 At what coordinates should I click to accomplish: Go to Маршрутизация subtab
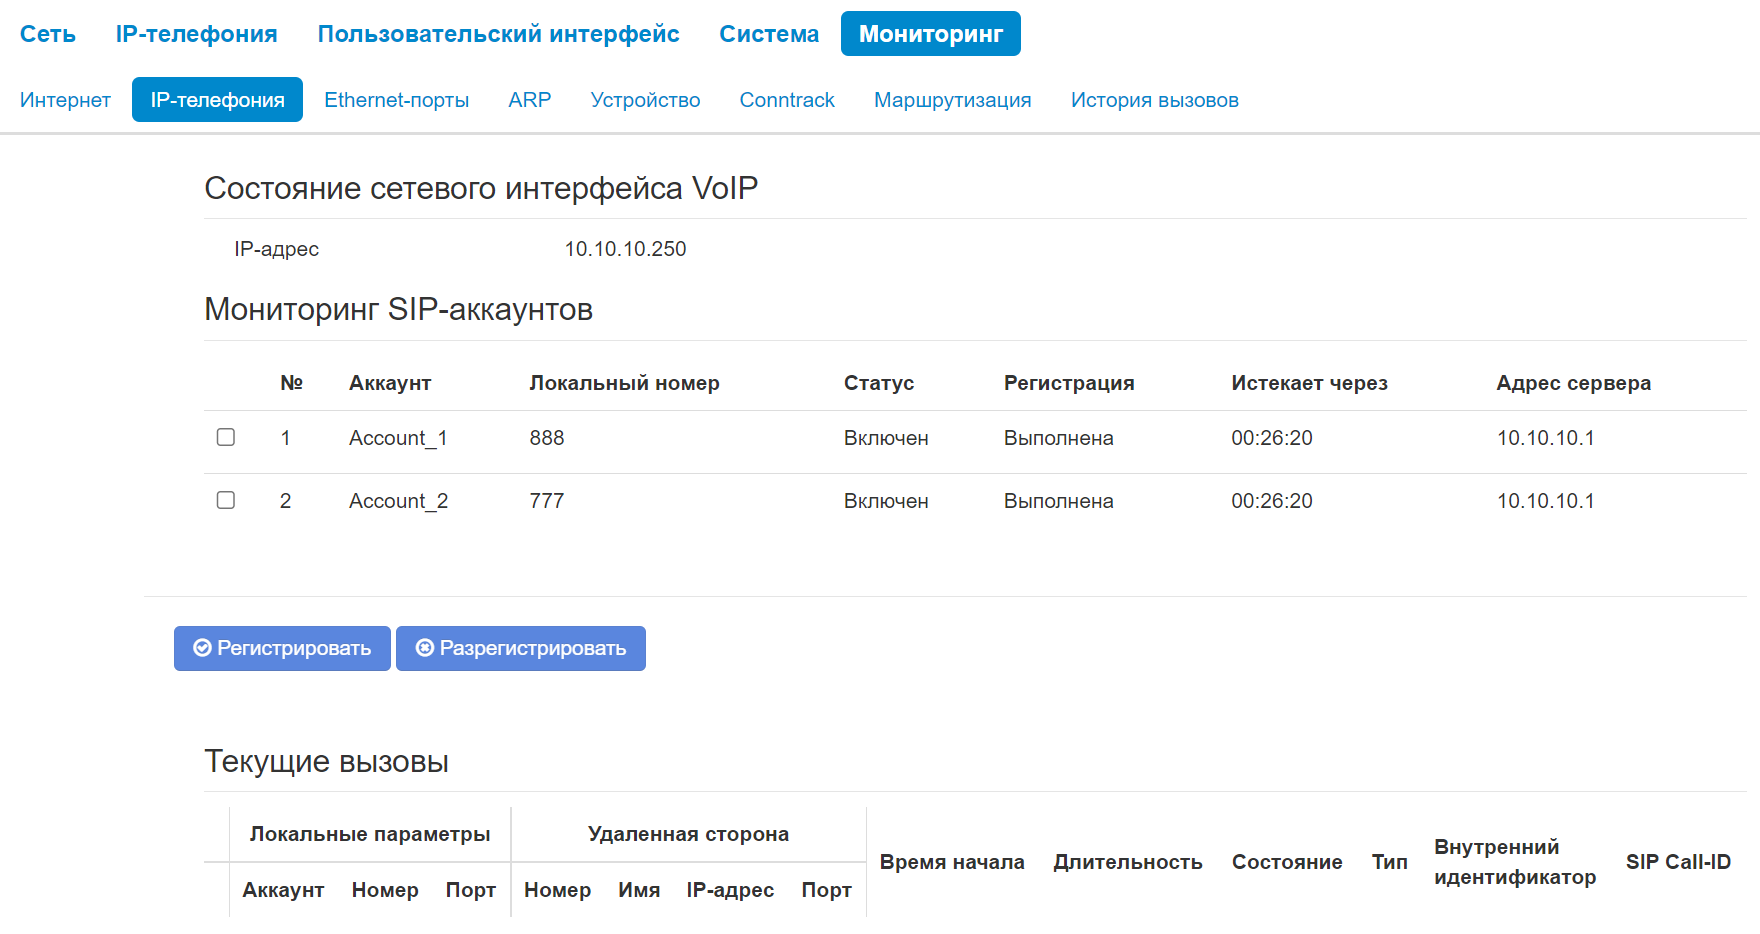952,100
